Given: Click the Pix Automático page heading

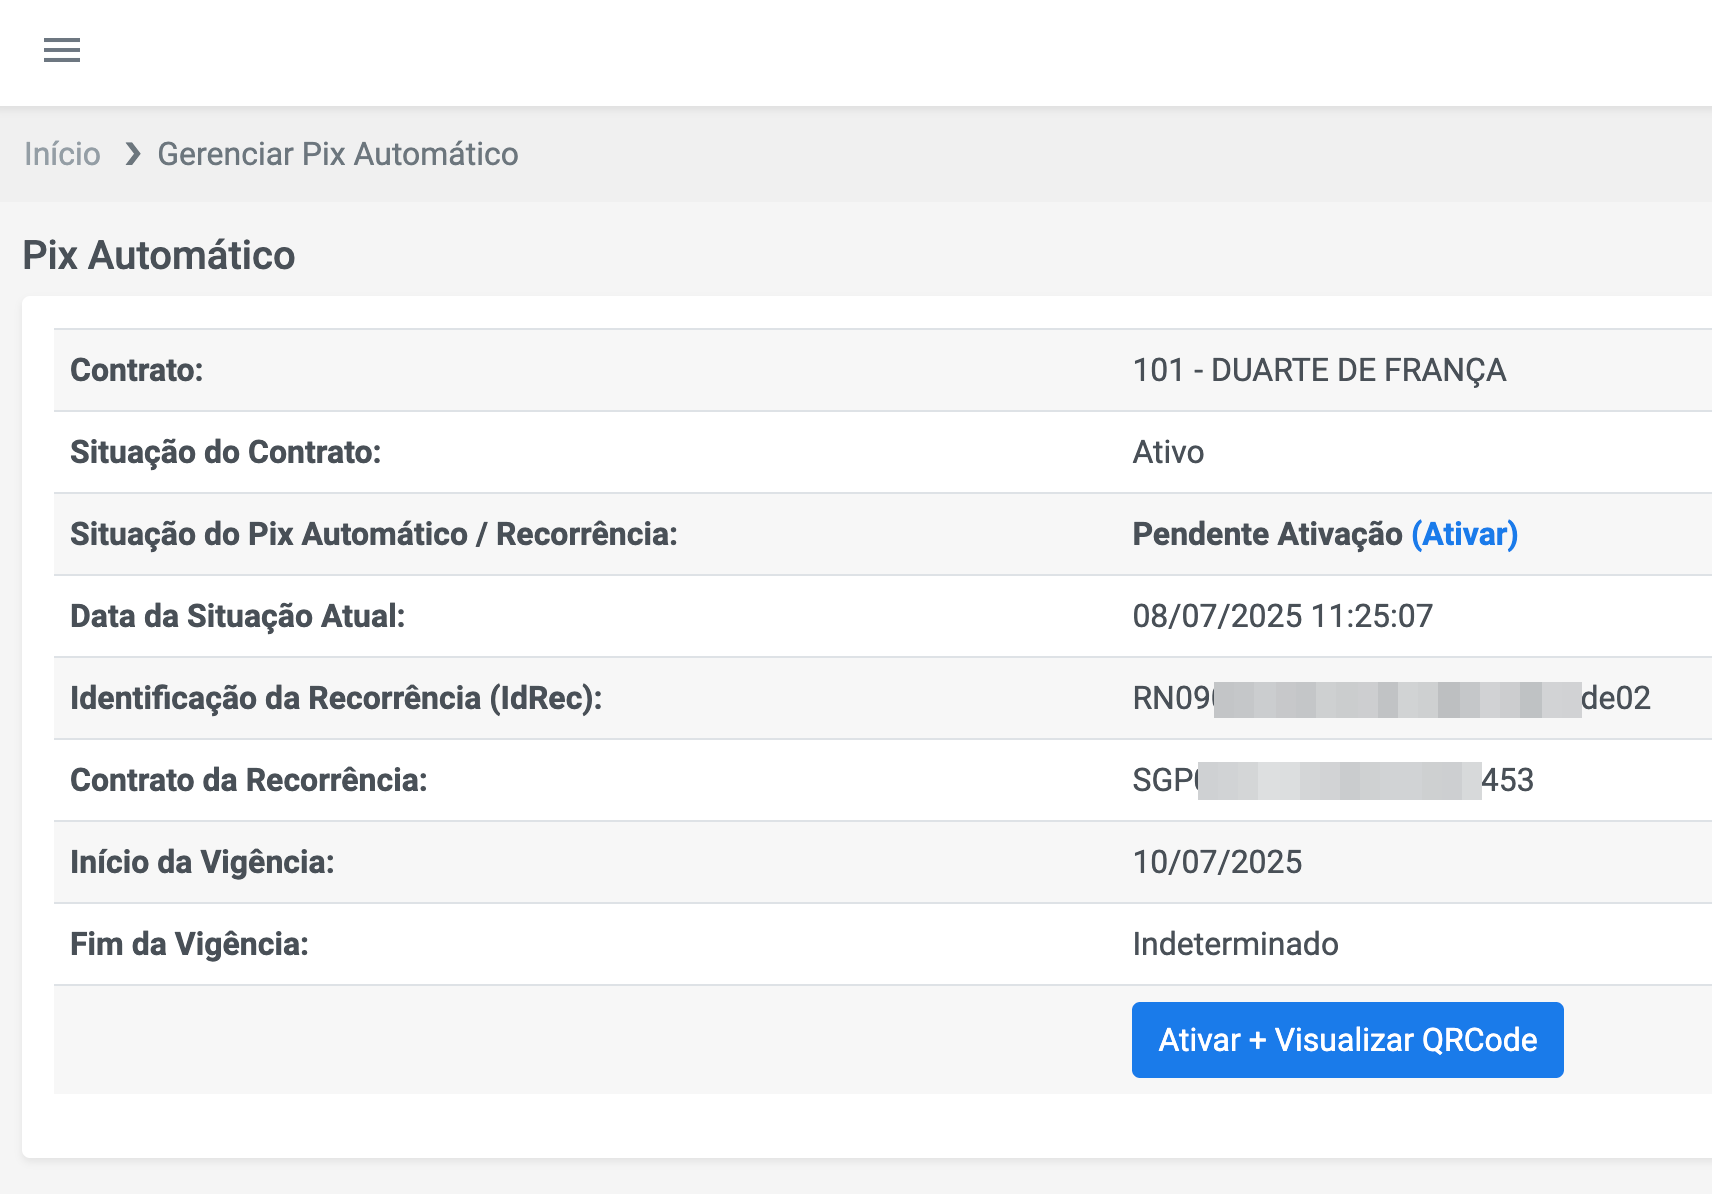Looking at the screenshot, I should 159,256.
